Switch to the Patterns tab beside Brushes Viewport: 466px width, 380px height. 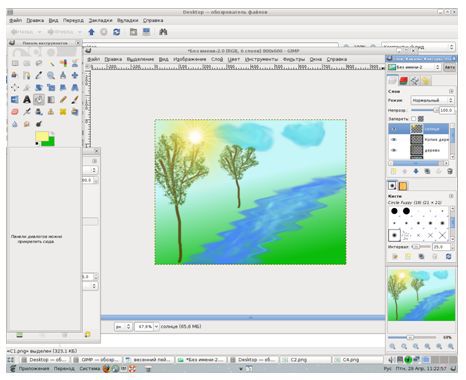pos(403,186)
